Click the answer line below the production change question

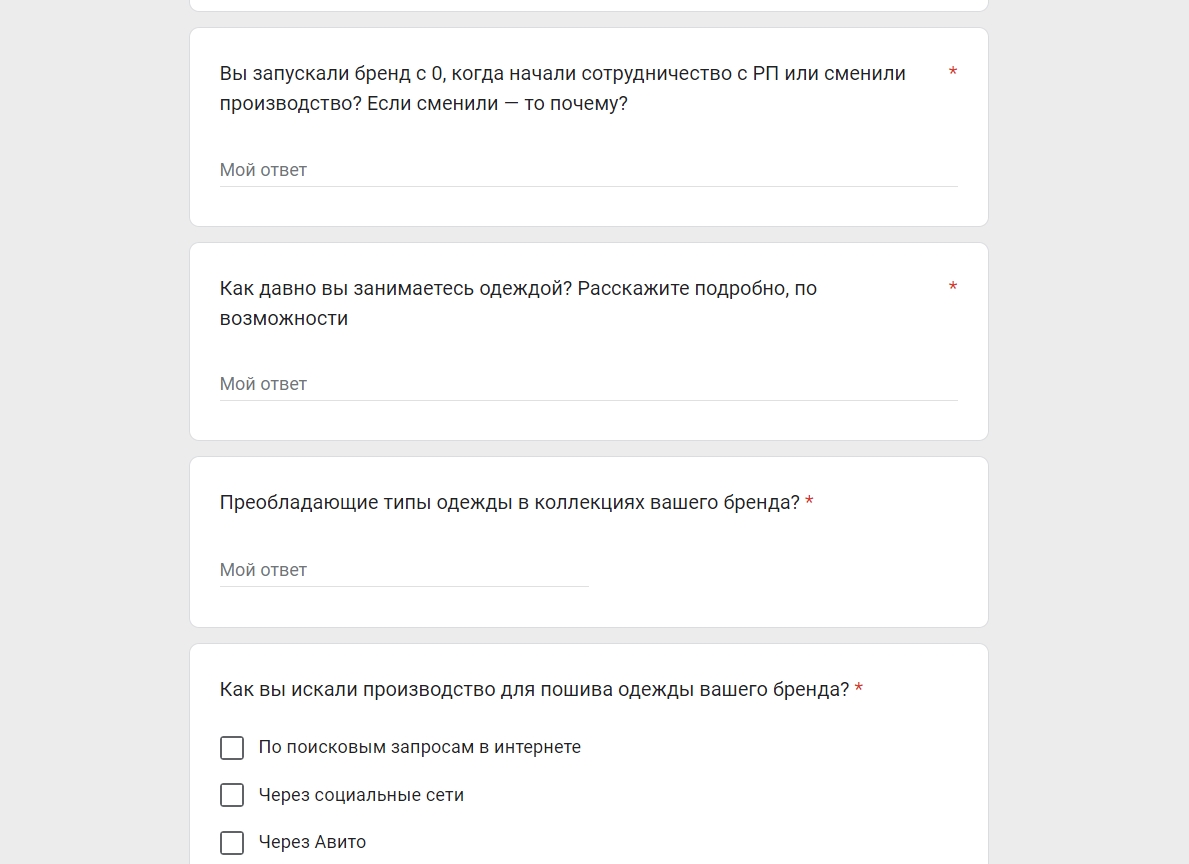coord(588,170)
